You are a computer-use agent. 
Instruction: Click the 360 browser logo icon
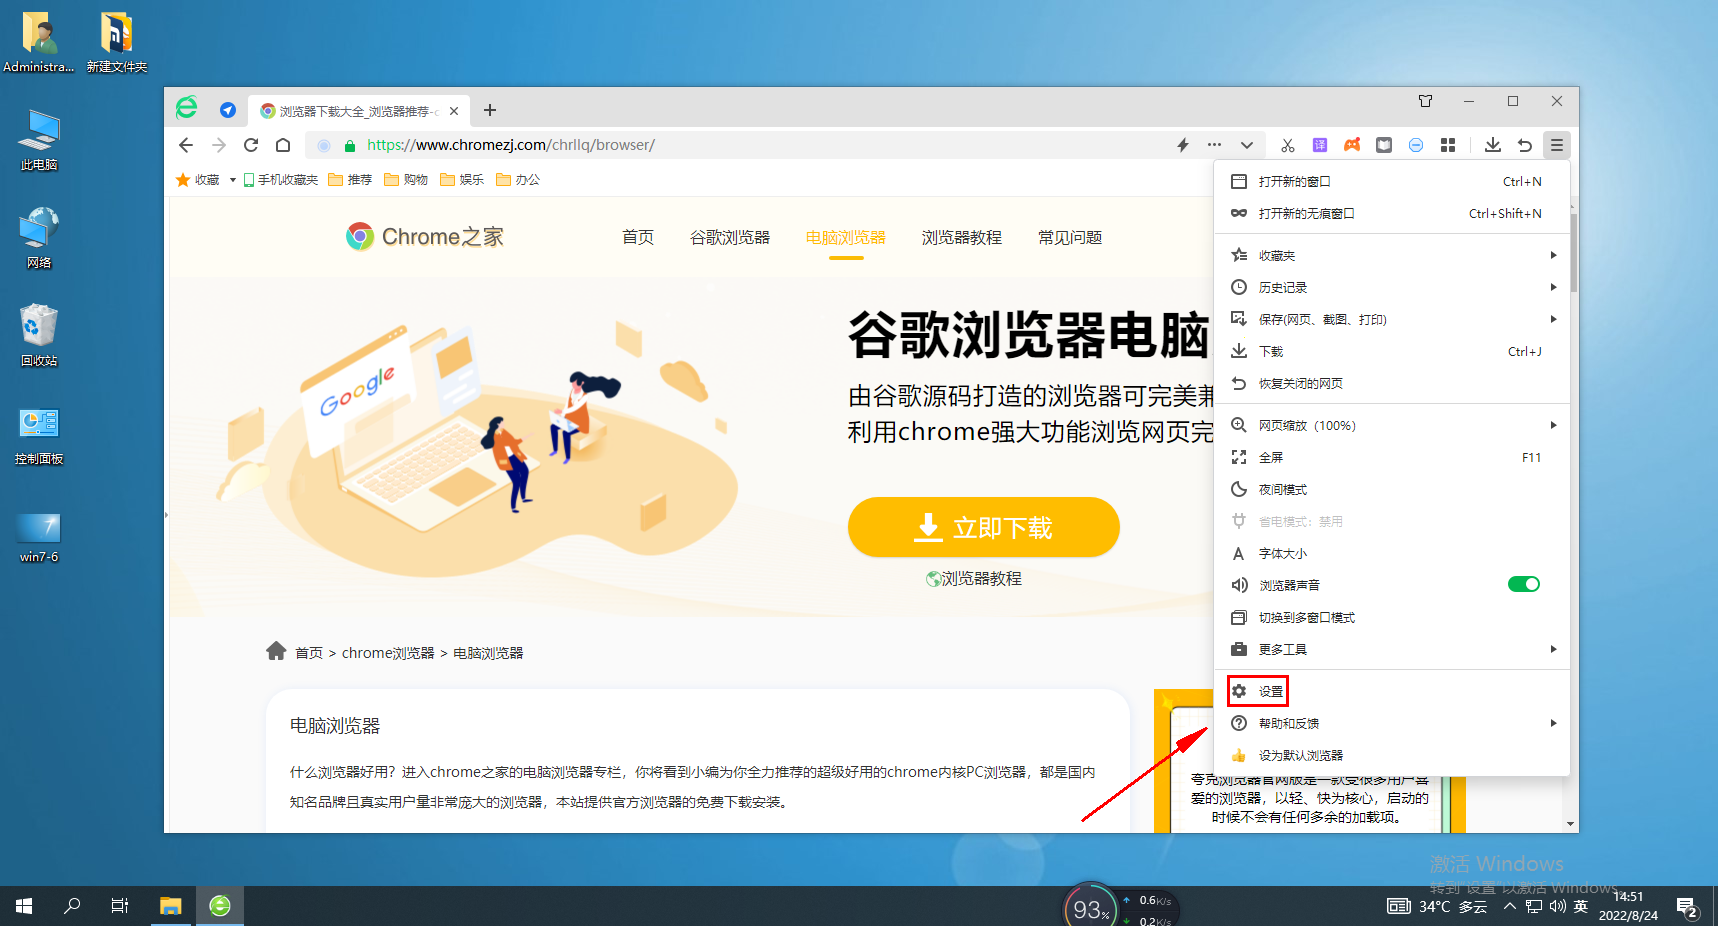187,108
